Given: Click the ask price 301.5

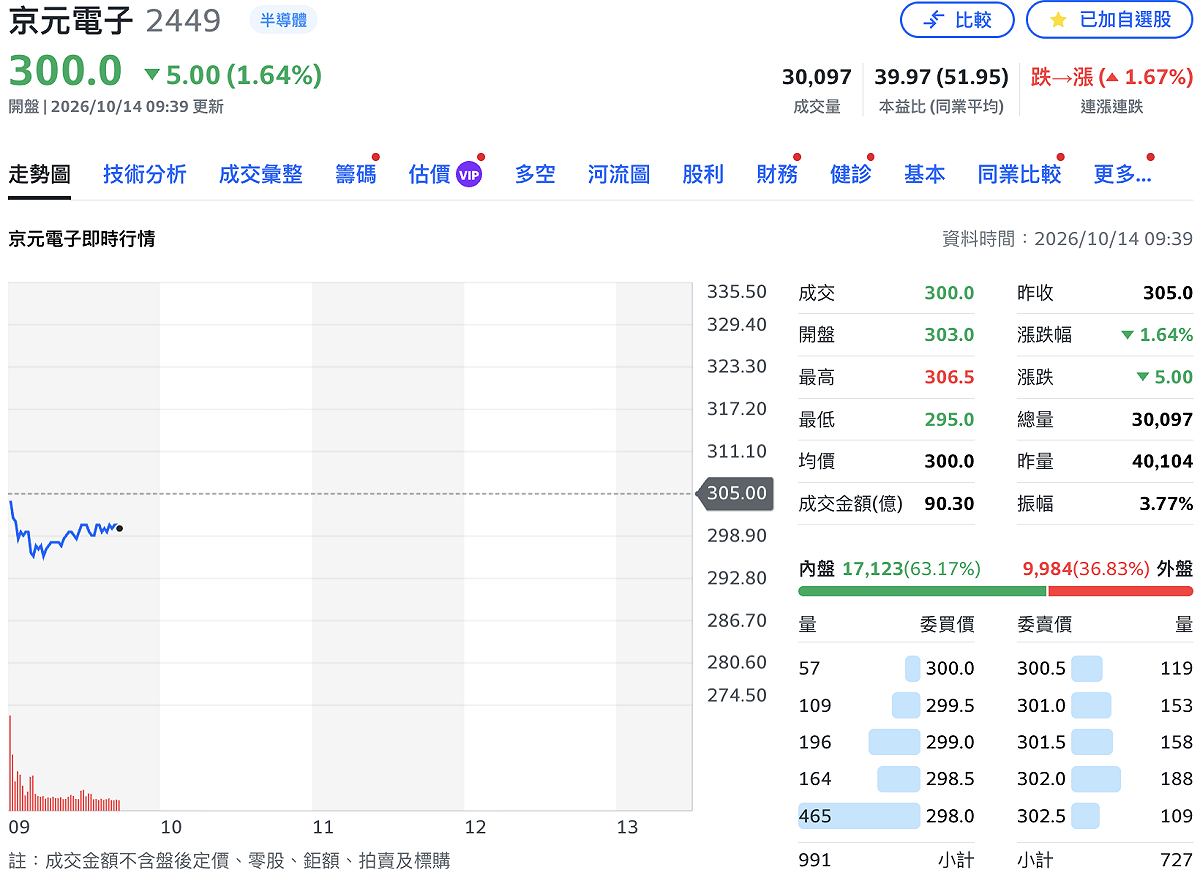Looking at the screenshot, I should tap(1041, 742).
